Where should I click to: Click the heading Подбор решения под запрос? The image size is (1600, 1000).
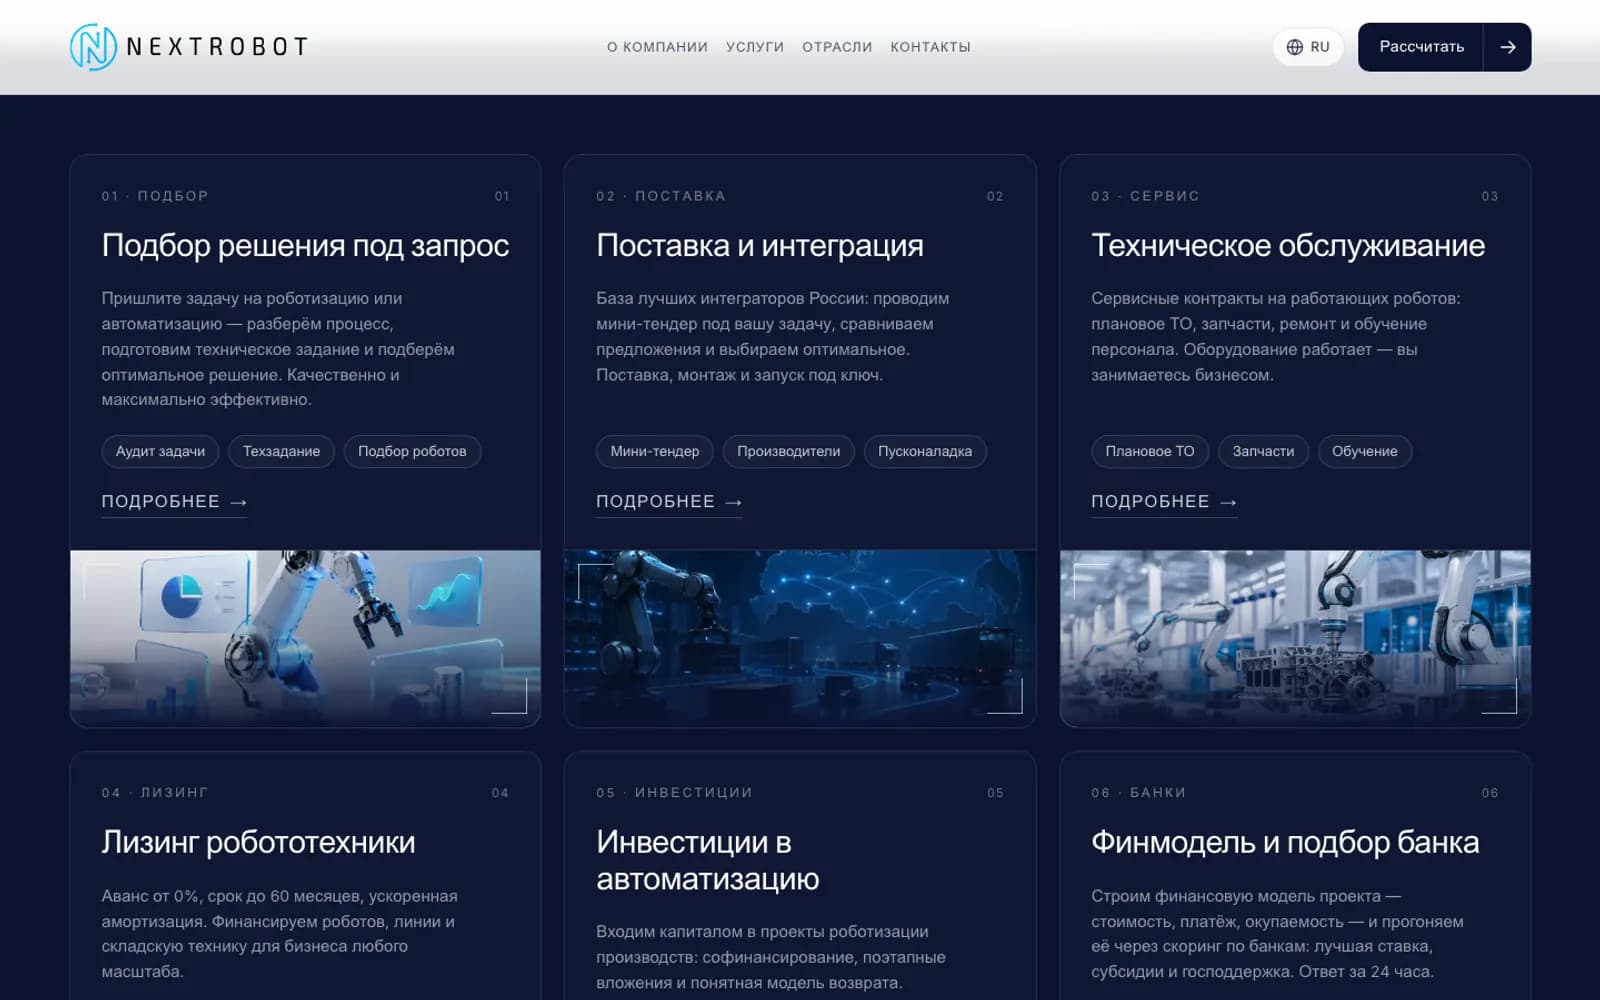(305, 246)
